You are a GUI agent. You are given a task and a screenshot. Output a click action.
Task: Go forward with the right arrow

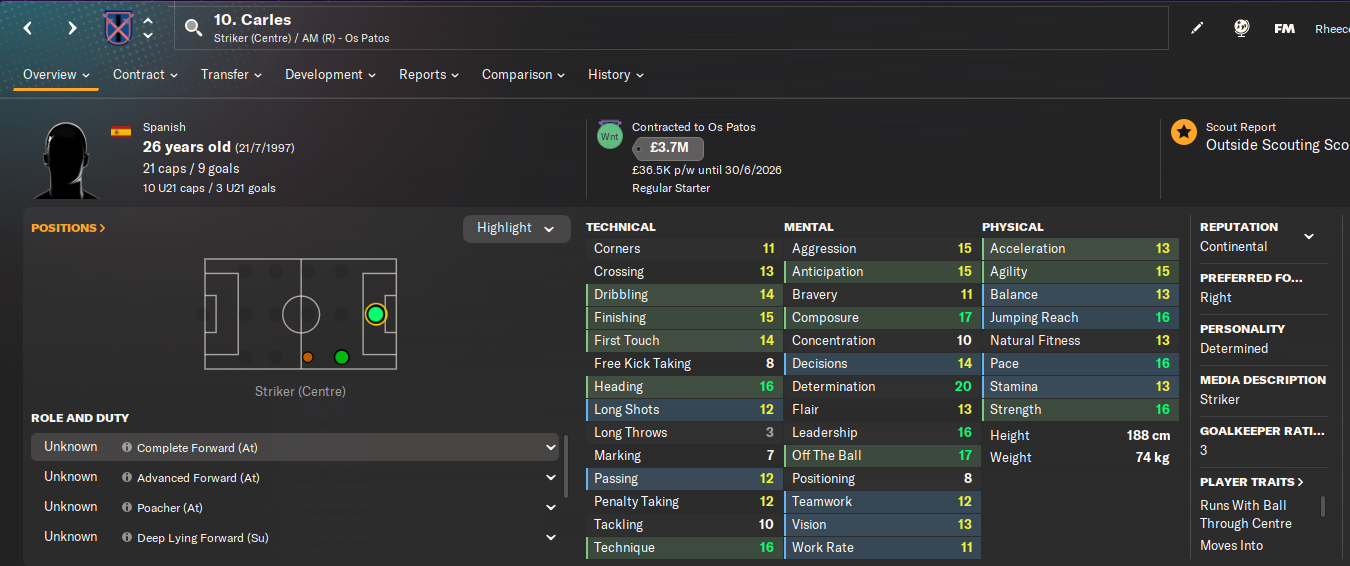pyautogui.click(x=72, y=28)
